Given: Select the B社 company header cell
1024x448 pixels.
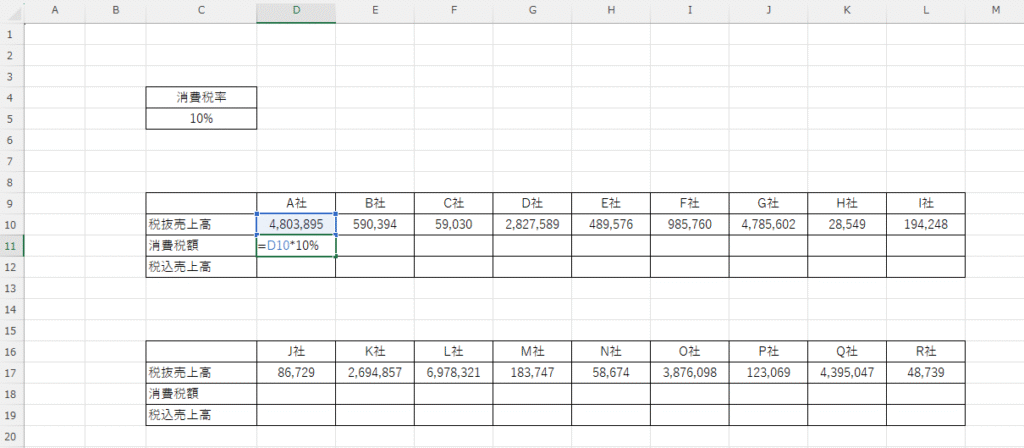Looking at the screenshot, I should (375, 203).
